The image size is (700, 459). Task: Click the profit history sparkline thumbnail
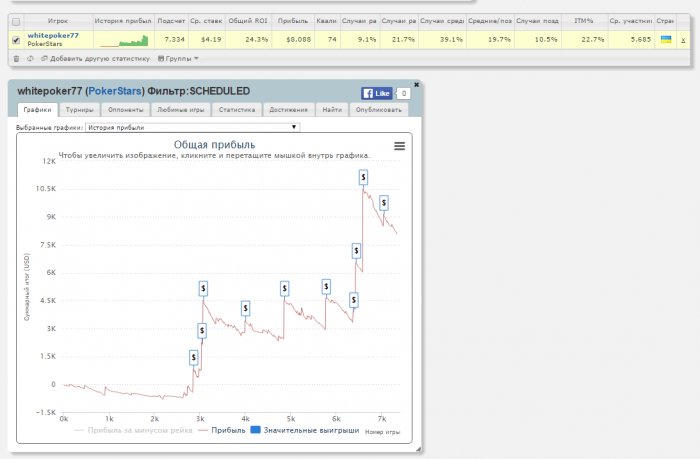(123, 40)
